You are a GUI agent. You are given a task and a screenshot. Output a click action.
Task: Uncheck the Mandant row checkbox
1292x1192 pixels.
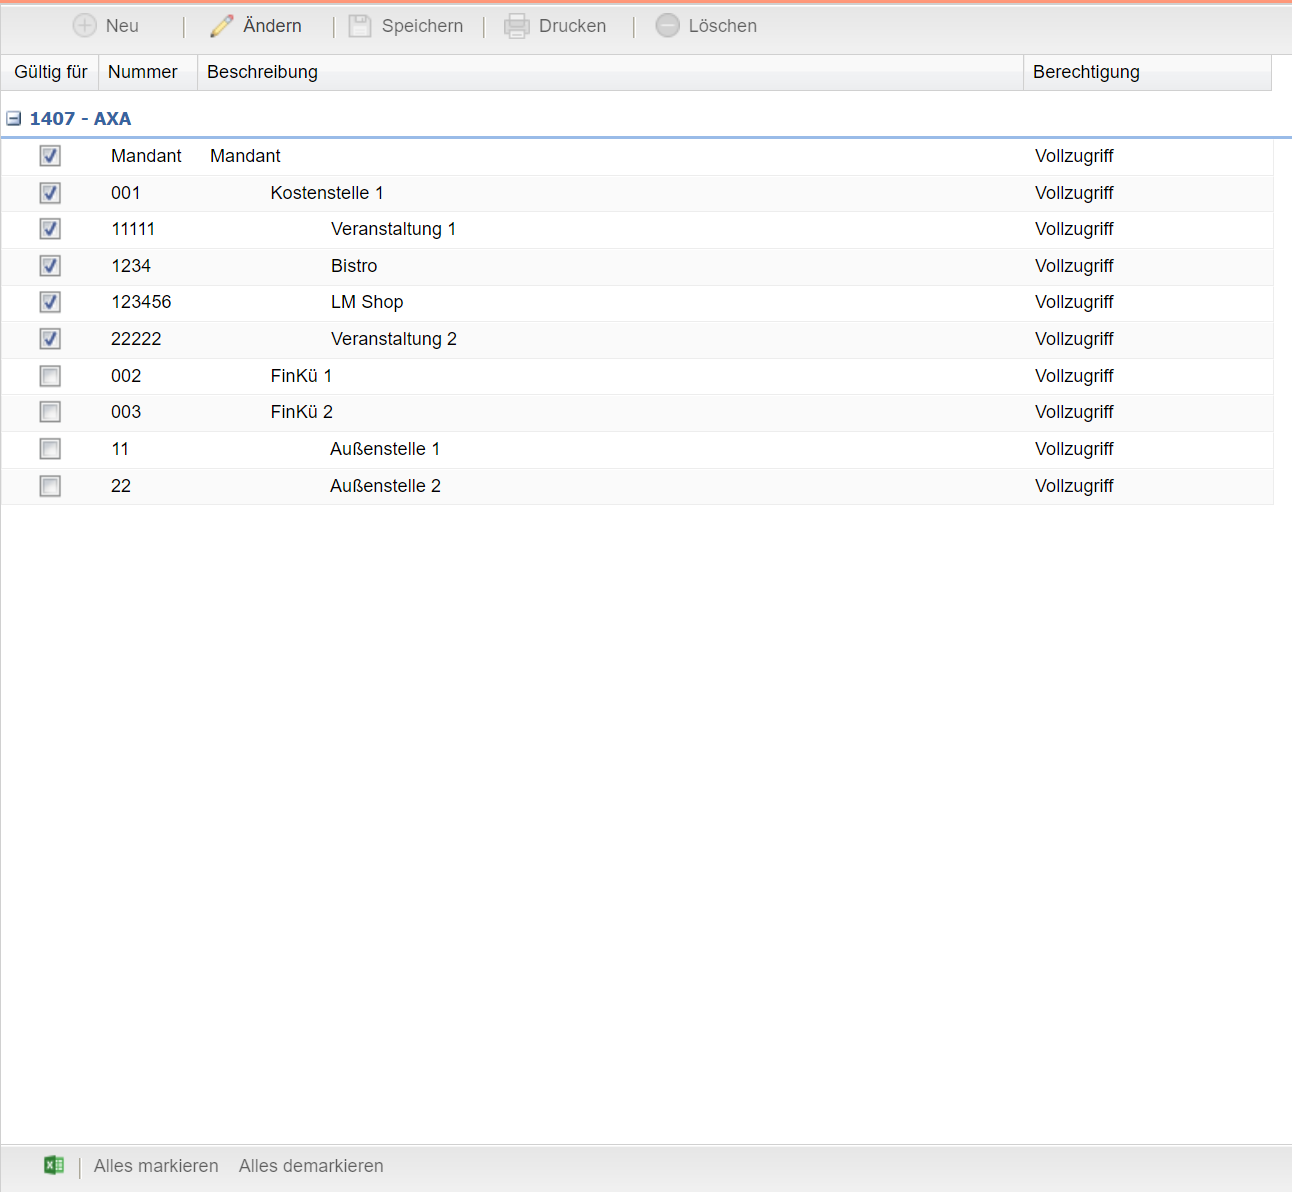point(50,156)
